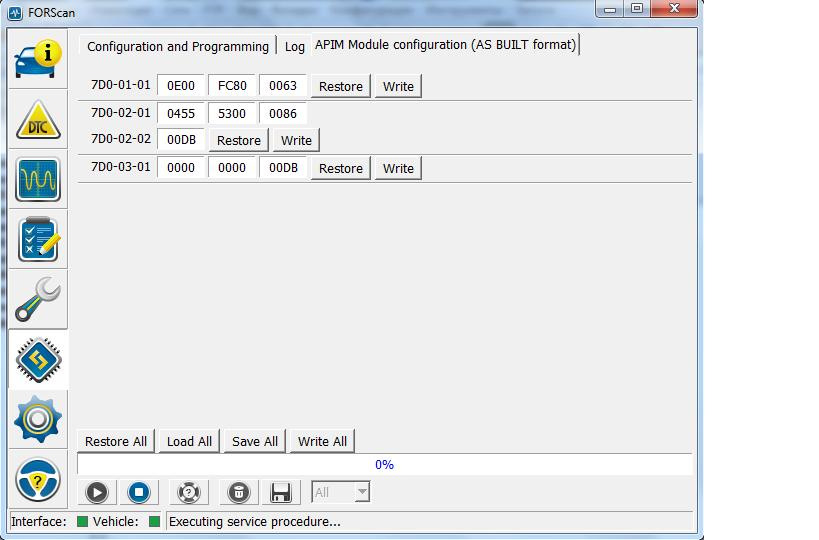
Task: Minimize the FORScan window
Action: click(610, 9)
